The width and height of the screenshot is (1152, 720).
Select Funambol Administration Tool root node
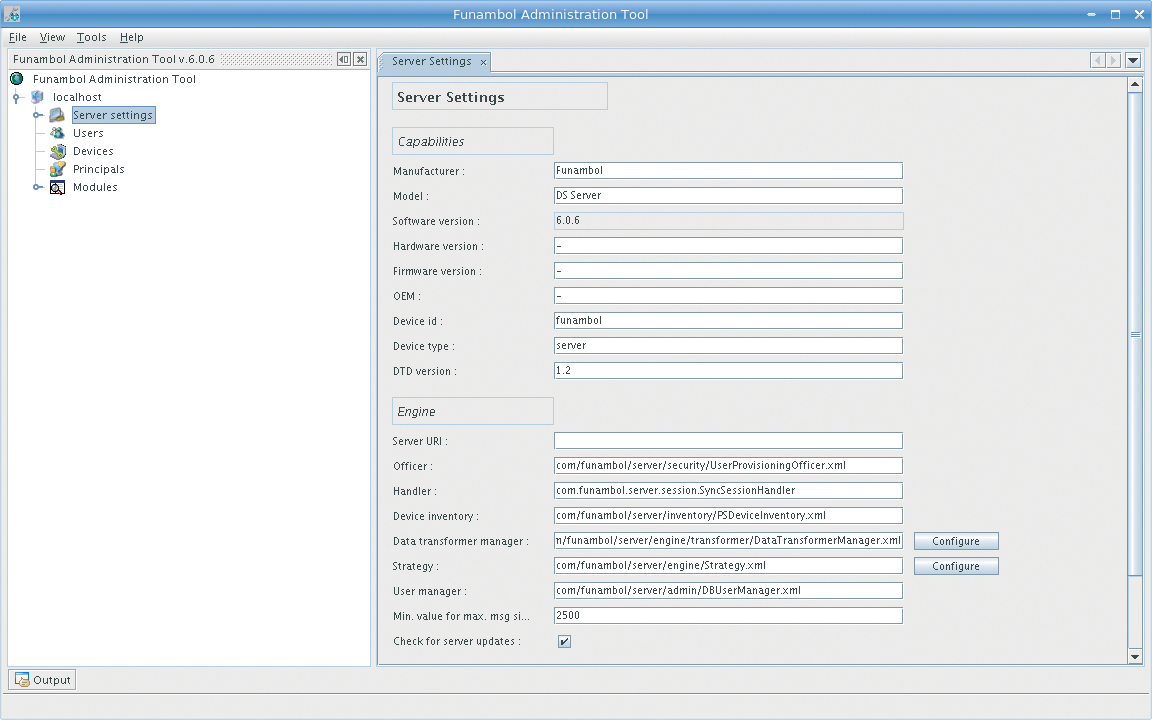(x=114, y=79)
